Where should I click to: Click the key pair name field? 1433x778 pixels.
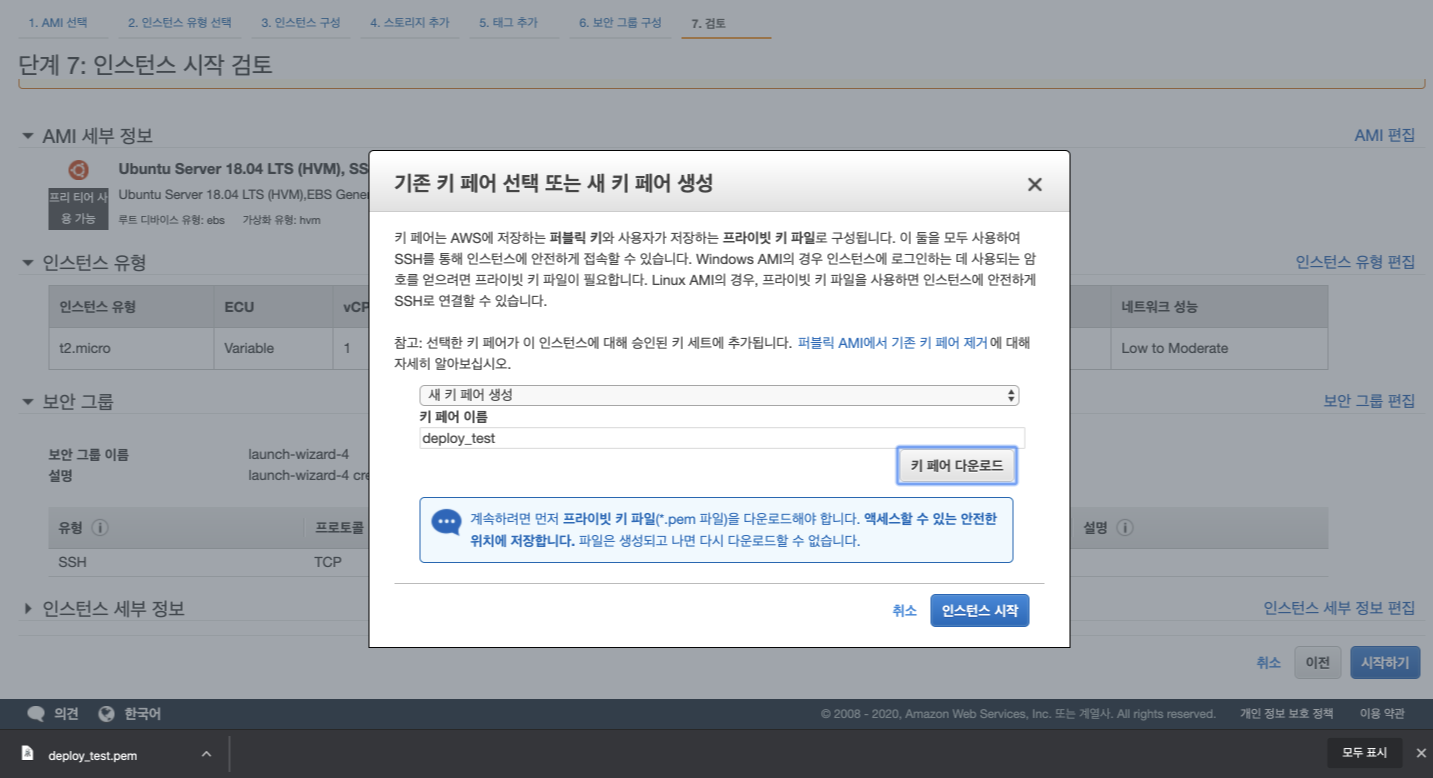[x=722, y=438]
